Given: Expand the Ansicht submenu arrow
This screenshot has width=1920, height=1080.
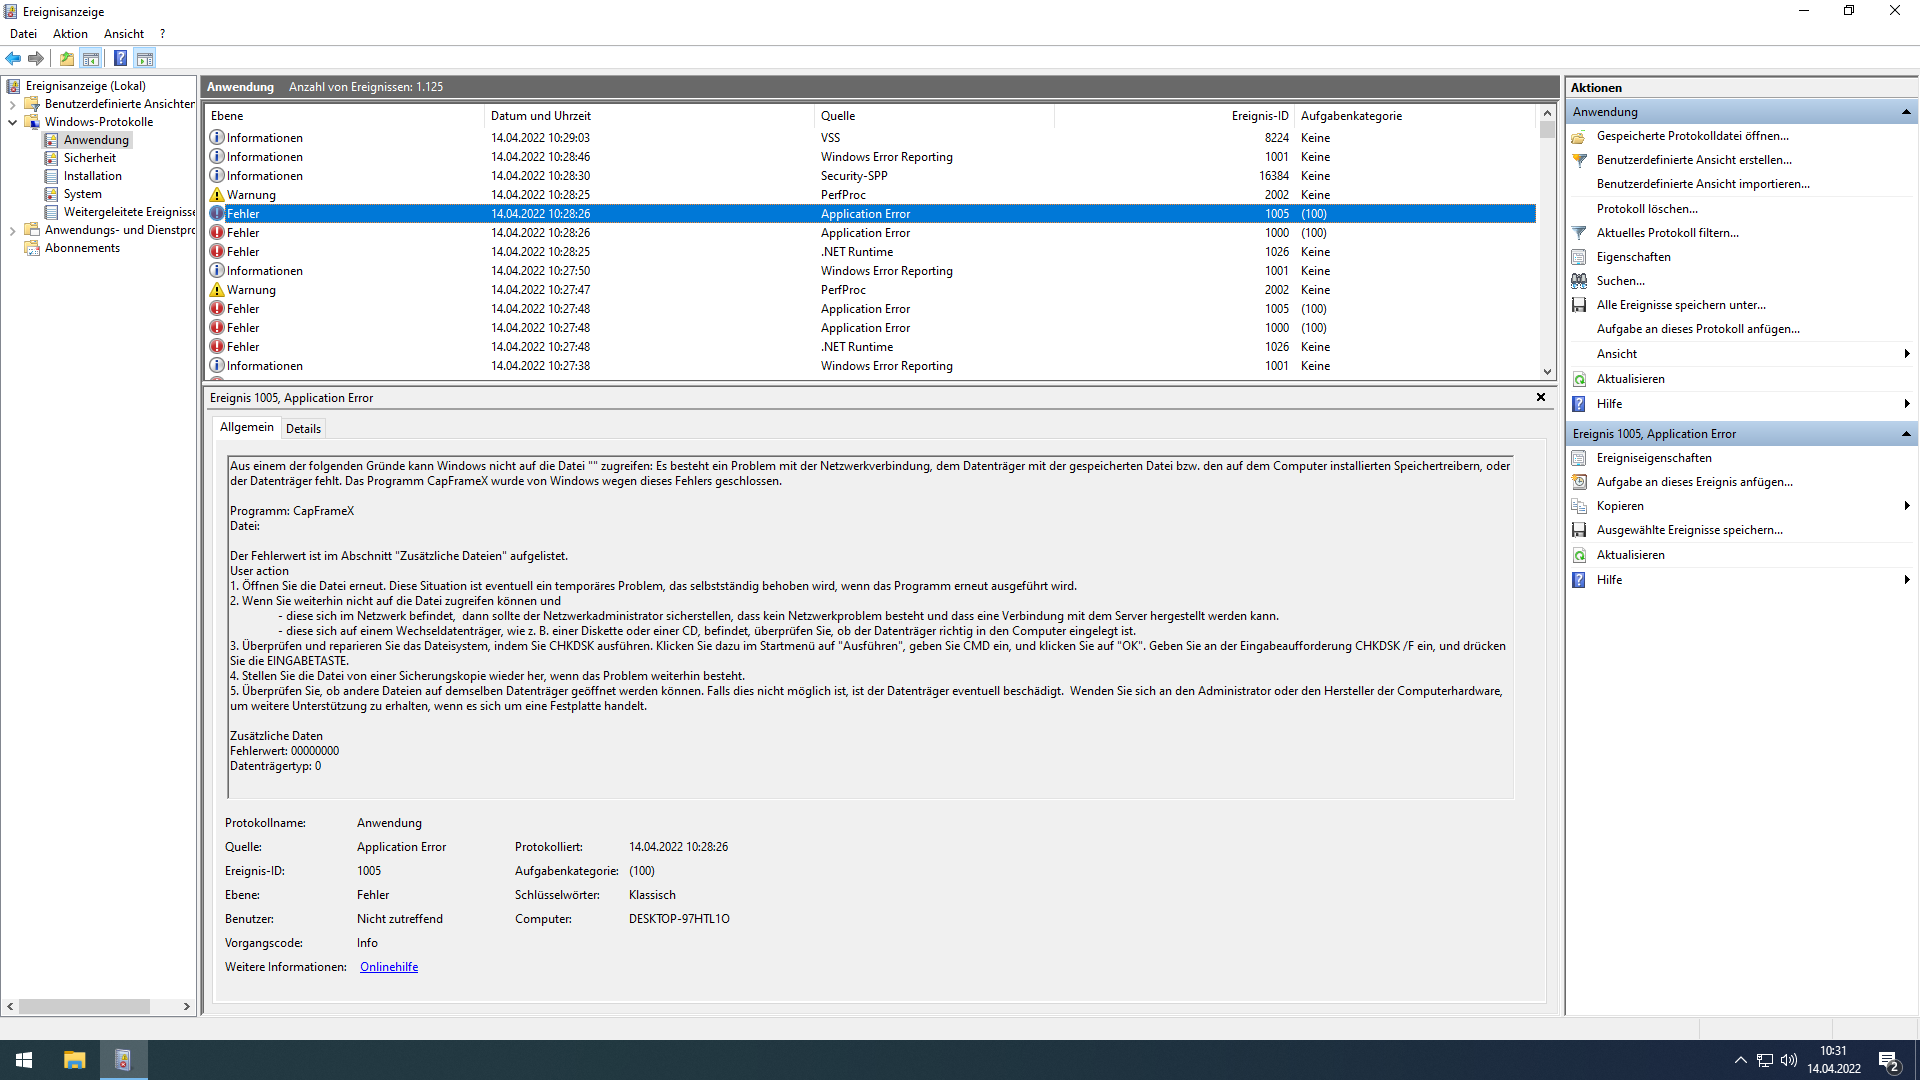Looking at the screenshot, I should click(x=1907, y=354).
